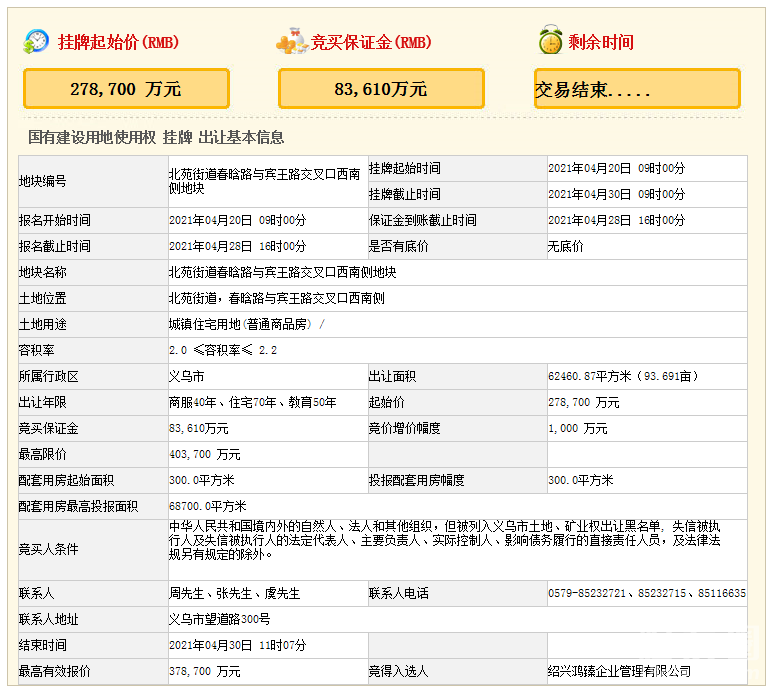This screenshot has width=775, height=690.
Task: Click the 剩余时间 red heading
Action: click(601, 43)
